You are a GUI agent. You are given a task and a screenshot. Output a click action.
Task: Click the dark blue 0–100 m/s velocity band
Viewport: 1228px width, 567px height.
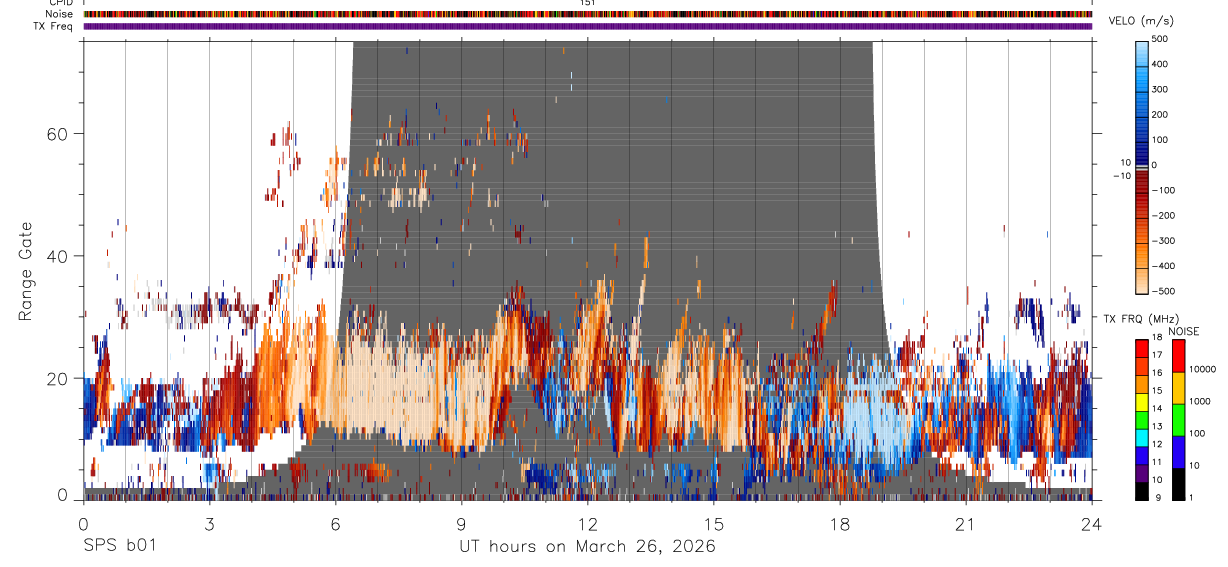tap(1142, 152)
